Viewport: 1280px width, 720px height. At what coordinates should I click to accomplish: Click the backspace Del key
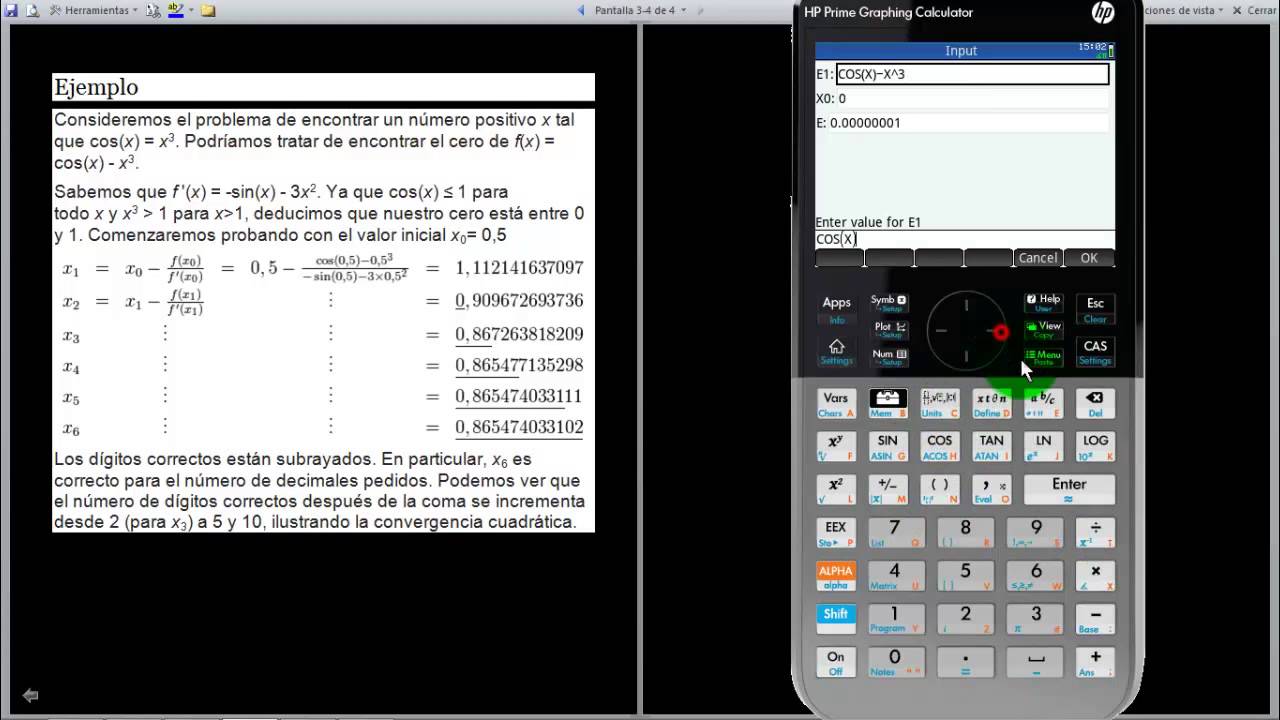click(1095, 403)
